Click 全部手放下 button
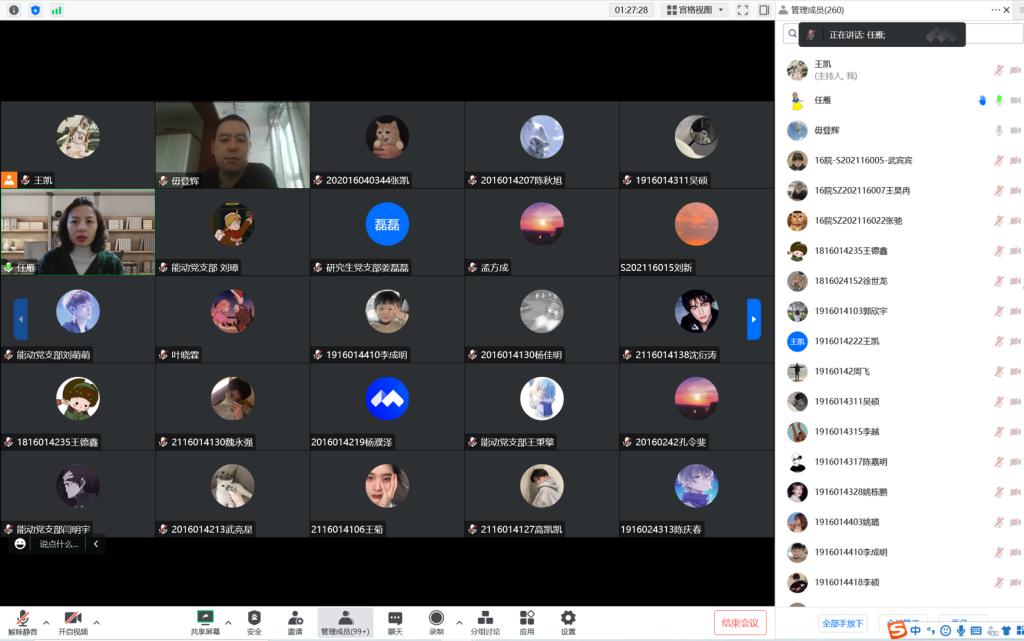Screen dimensions: 1024x641 (843, 624)
